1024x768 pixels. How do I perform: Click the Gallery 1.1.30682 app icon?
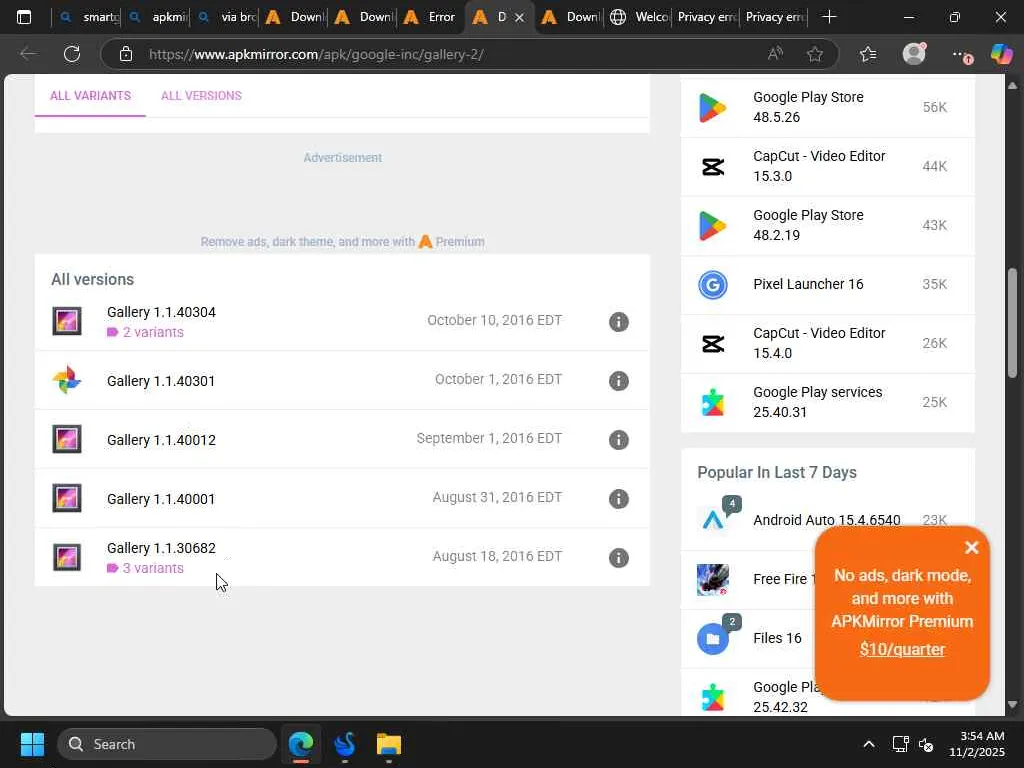67,558
